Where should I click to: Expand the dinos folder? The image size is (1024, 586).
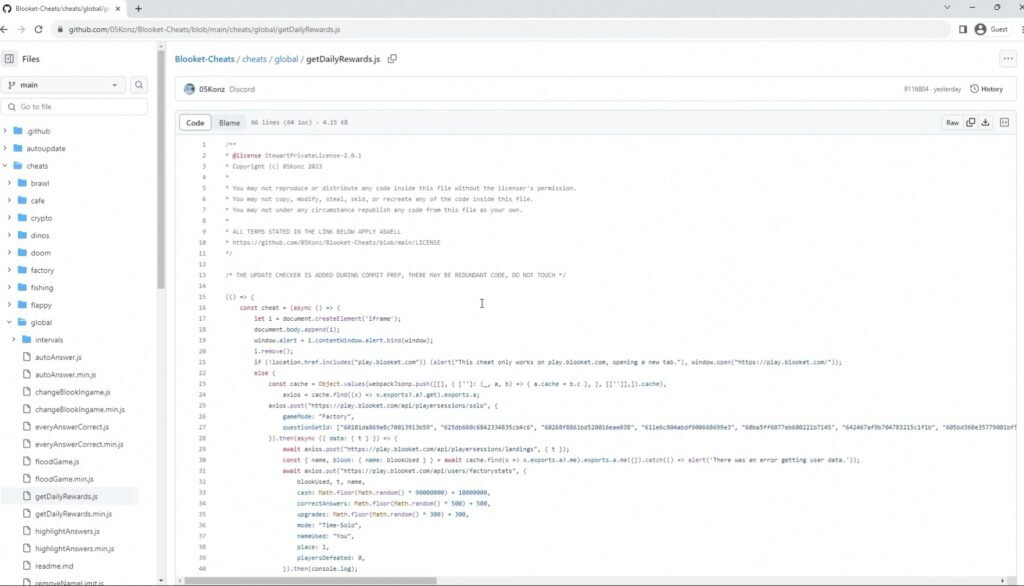tap(9, 235)
